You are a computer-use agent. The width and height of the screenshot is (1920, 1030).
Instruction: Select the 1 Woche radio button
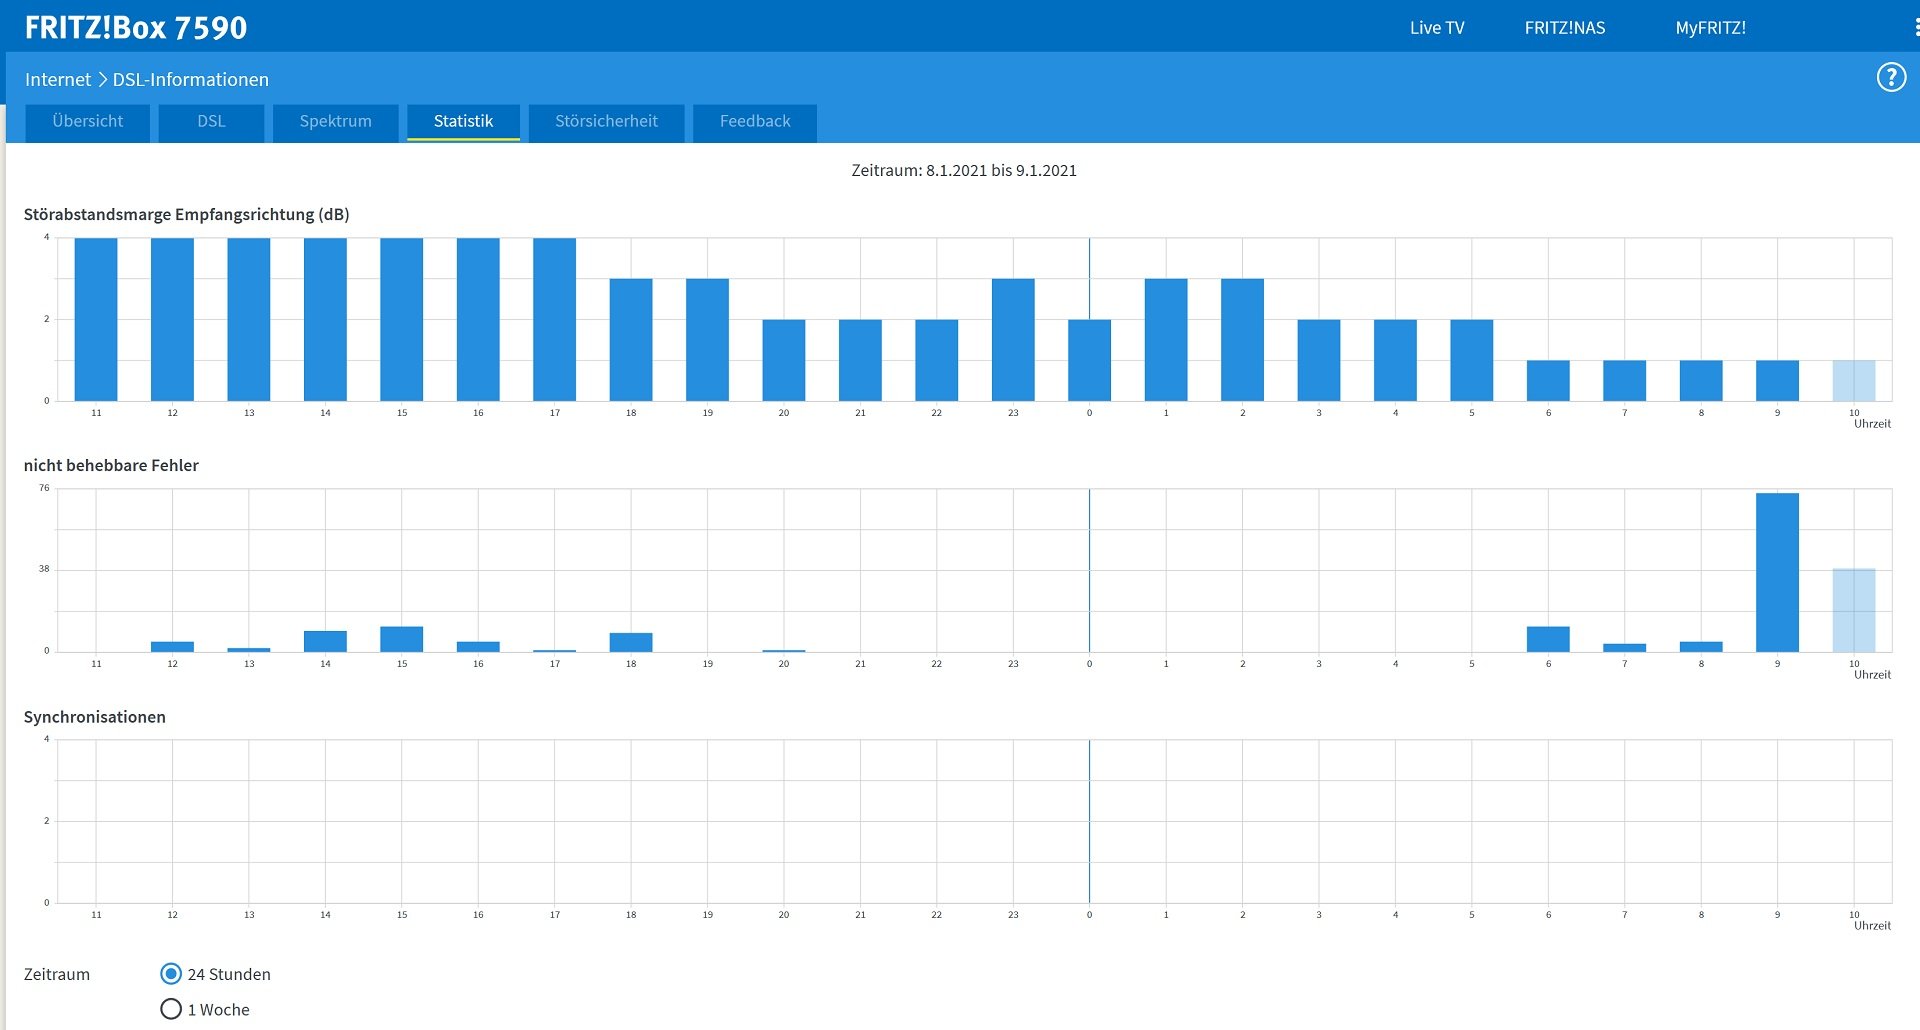click(x=171, y=1009)
